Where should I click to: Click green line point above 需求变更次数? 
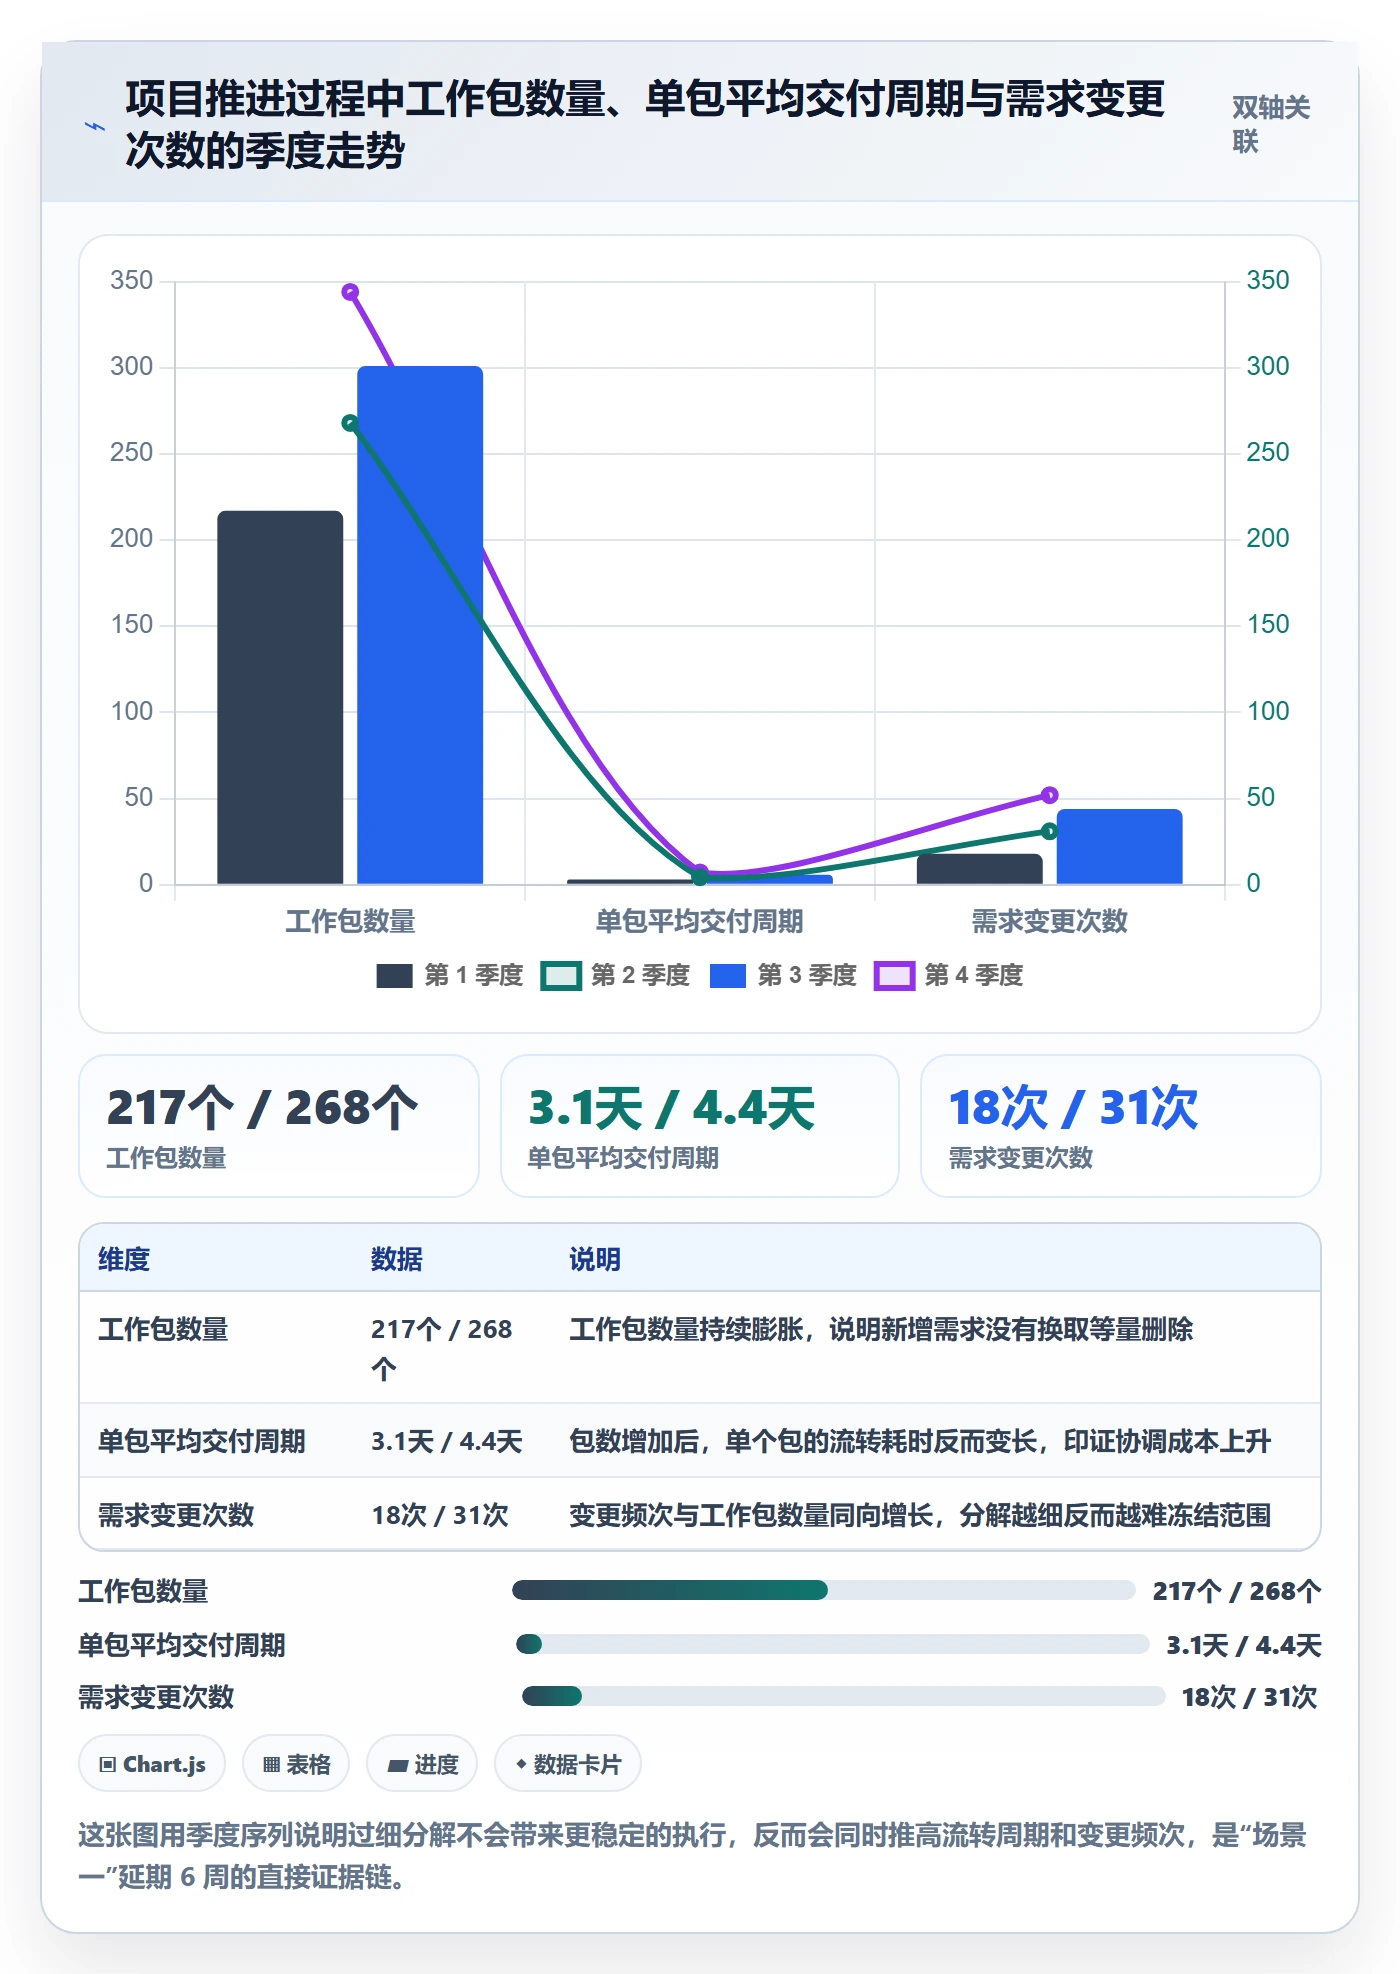pyautogui.click(x=1049, y=831)
